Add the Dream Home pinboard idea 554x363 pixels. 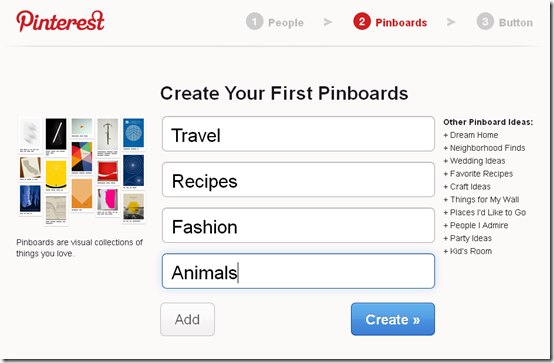(x=471, y=135)
